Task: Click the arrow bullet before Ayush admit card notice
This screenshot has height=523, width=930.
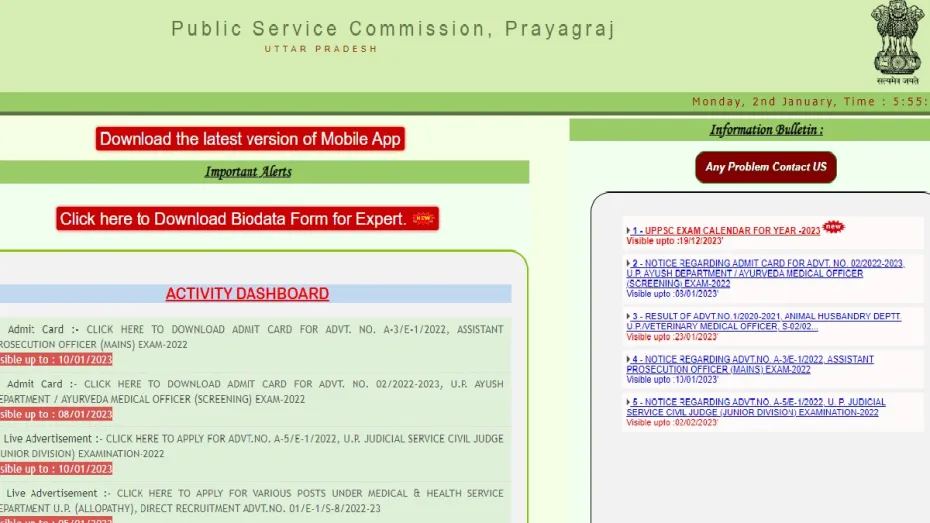Action: 628,263
